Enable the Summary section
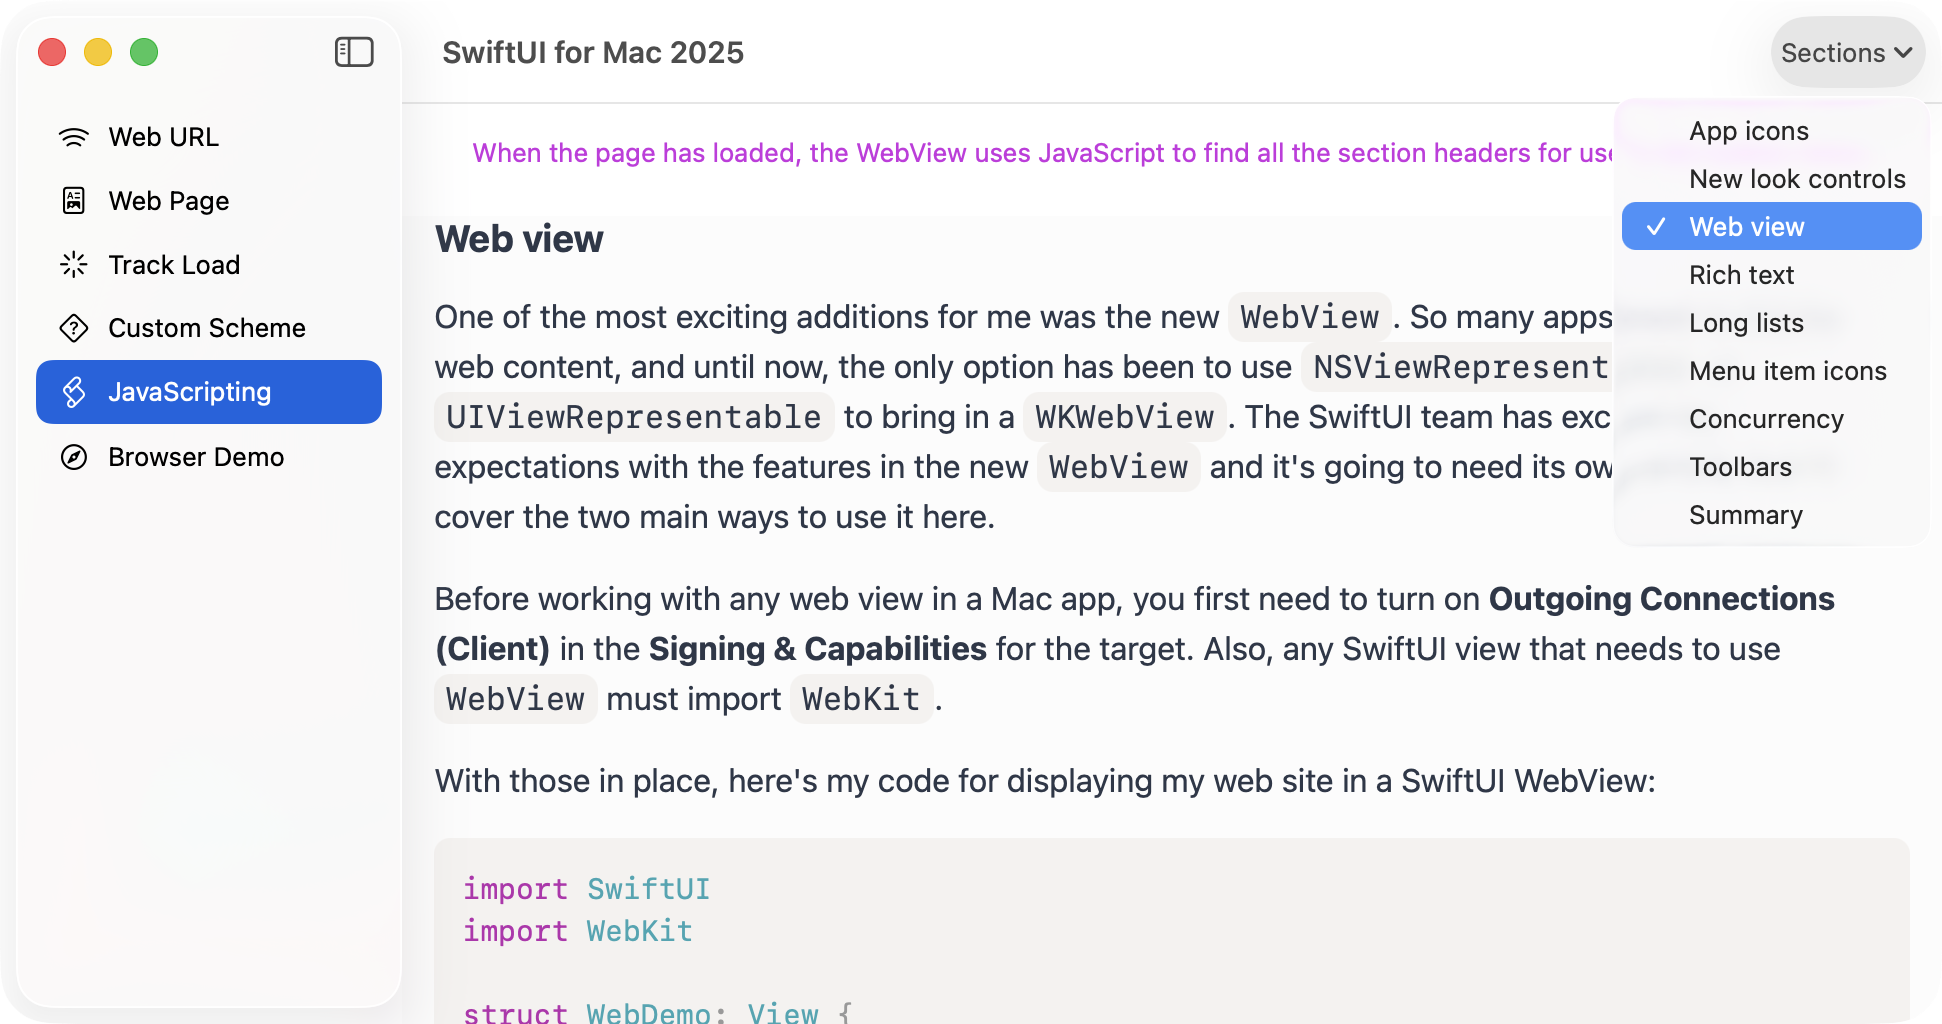1942x1024 pixels. click(1745, 515)
